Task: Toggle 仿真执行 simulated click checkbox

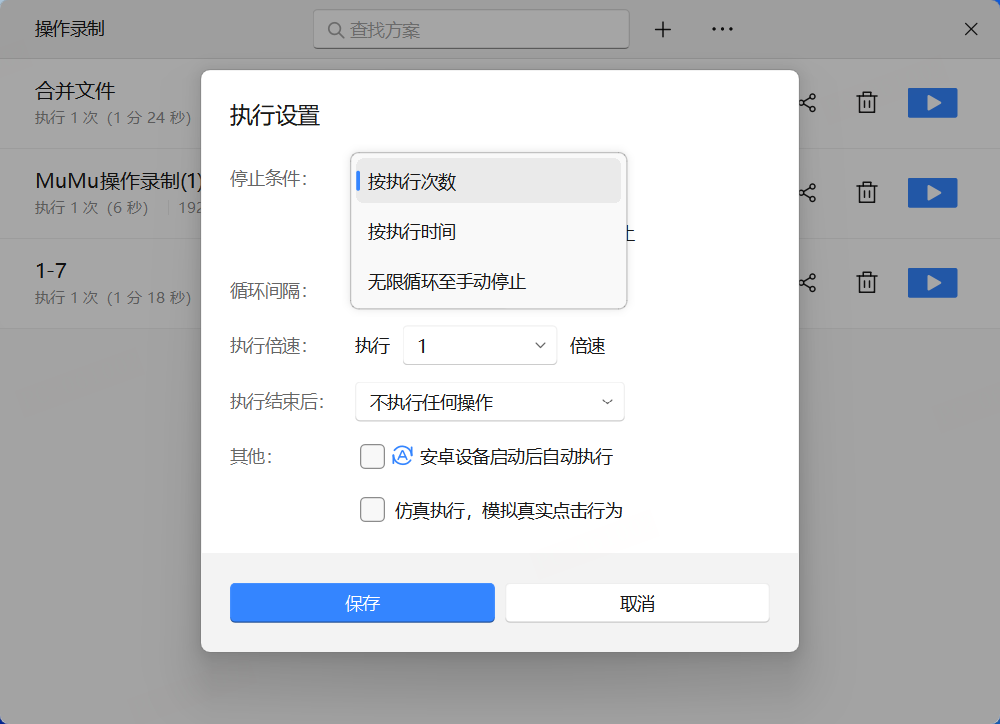Action: [372, 510]
